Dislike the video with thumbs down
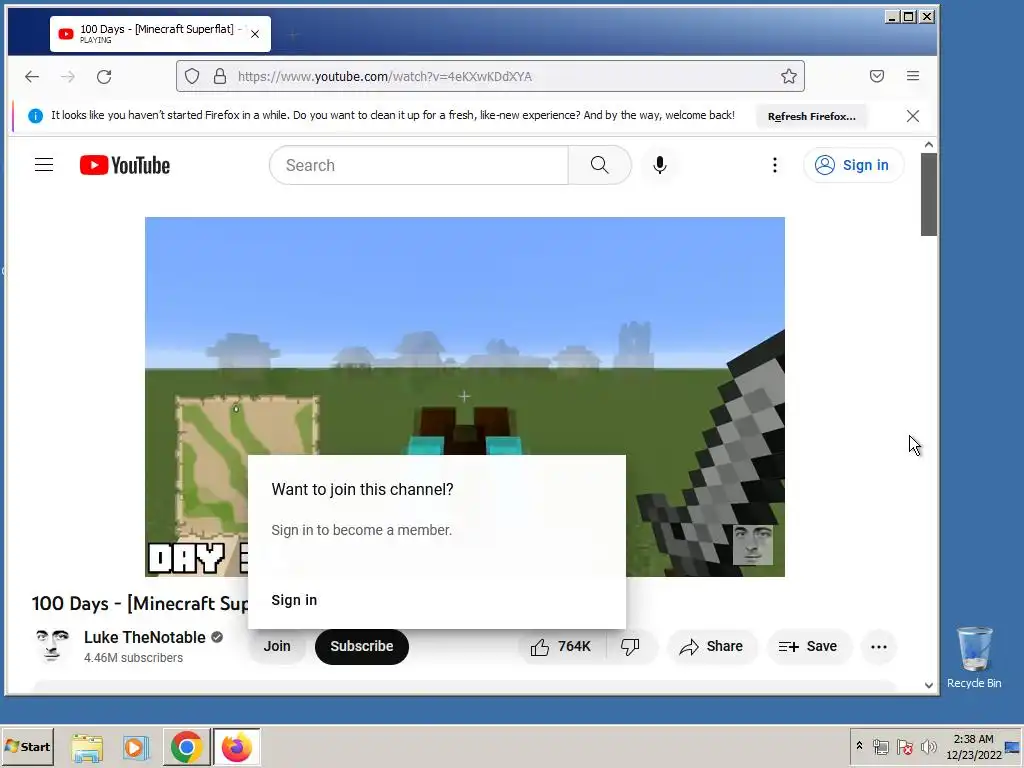 [x=630, y=647]
